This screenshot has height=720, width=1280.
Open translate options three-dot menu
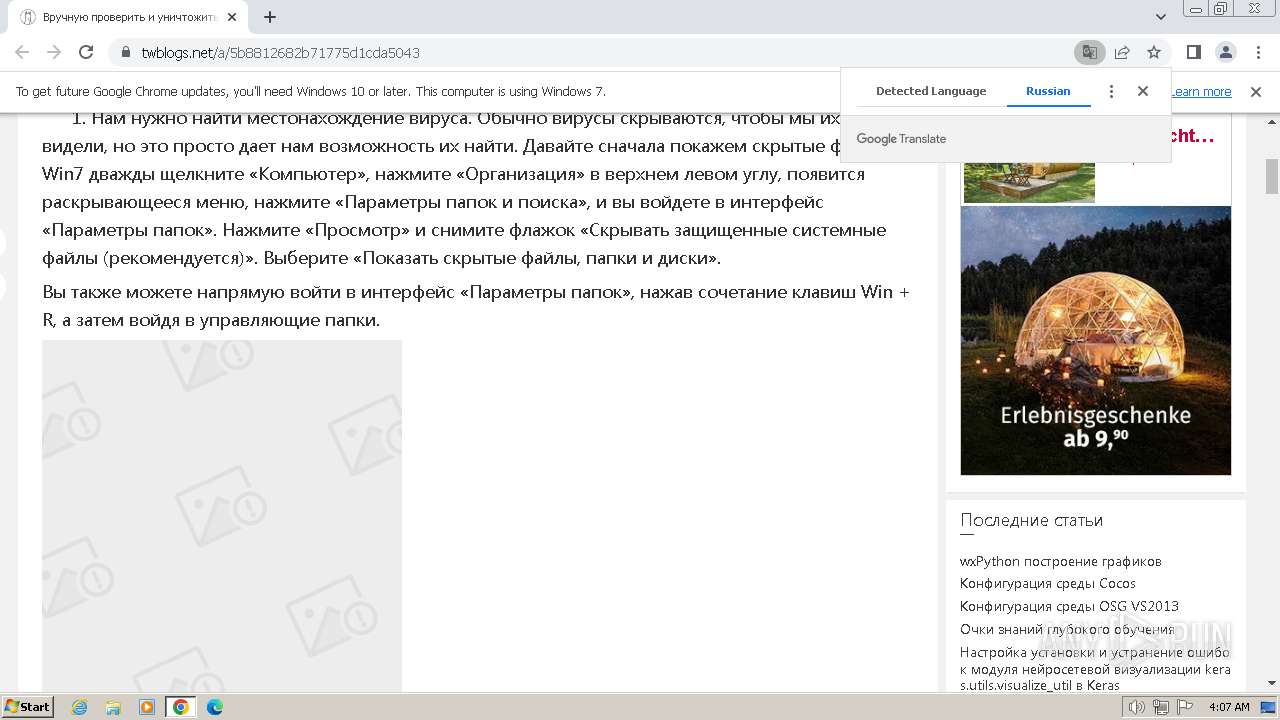[x=1111, y=91]
